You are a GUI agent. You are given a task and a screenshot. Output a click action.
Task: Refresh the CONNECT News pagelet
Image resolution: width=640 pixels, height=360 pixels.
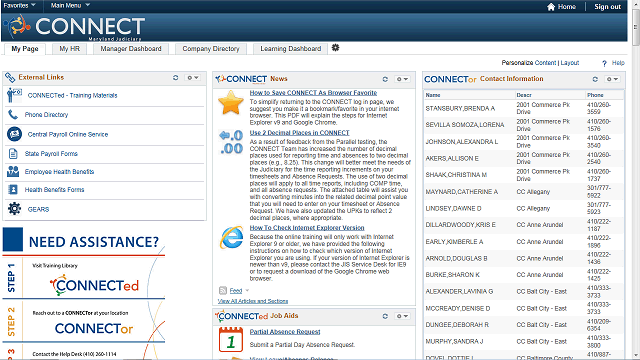[385, 79]
